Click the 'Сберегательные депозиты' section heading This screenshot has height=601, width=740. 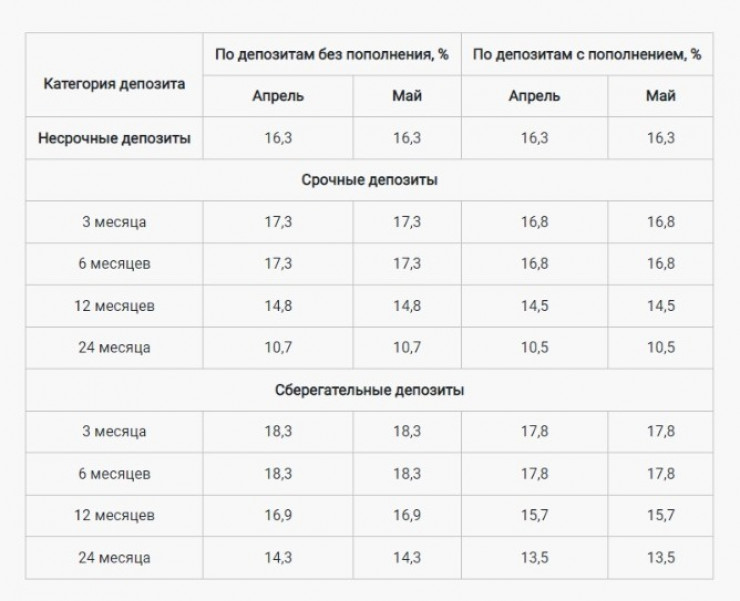[369, 390]
